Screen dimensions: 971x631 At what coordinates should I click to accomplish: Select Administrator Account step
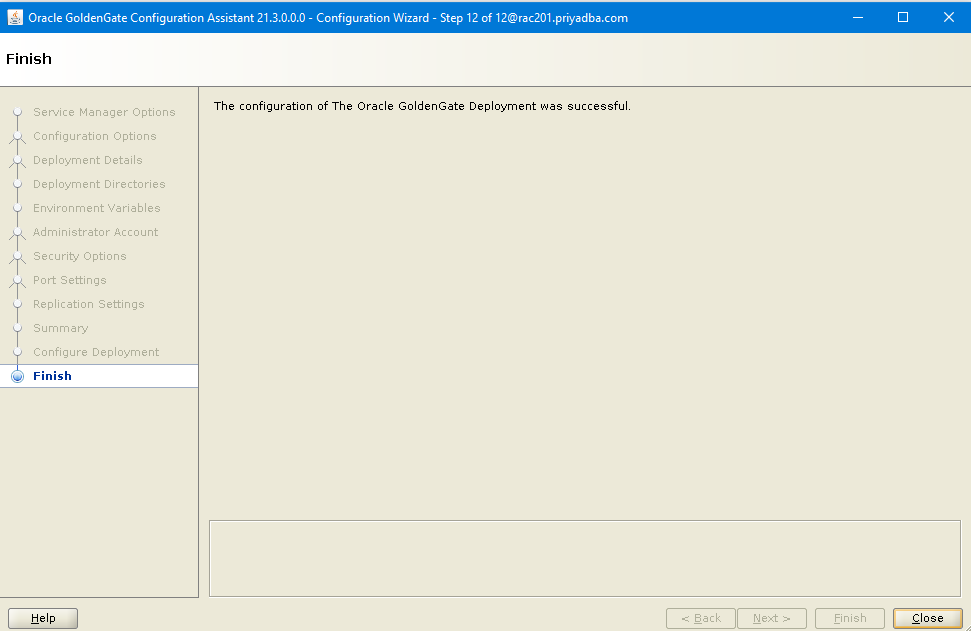point(95,232)
